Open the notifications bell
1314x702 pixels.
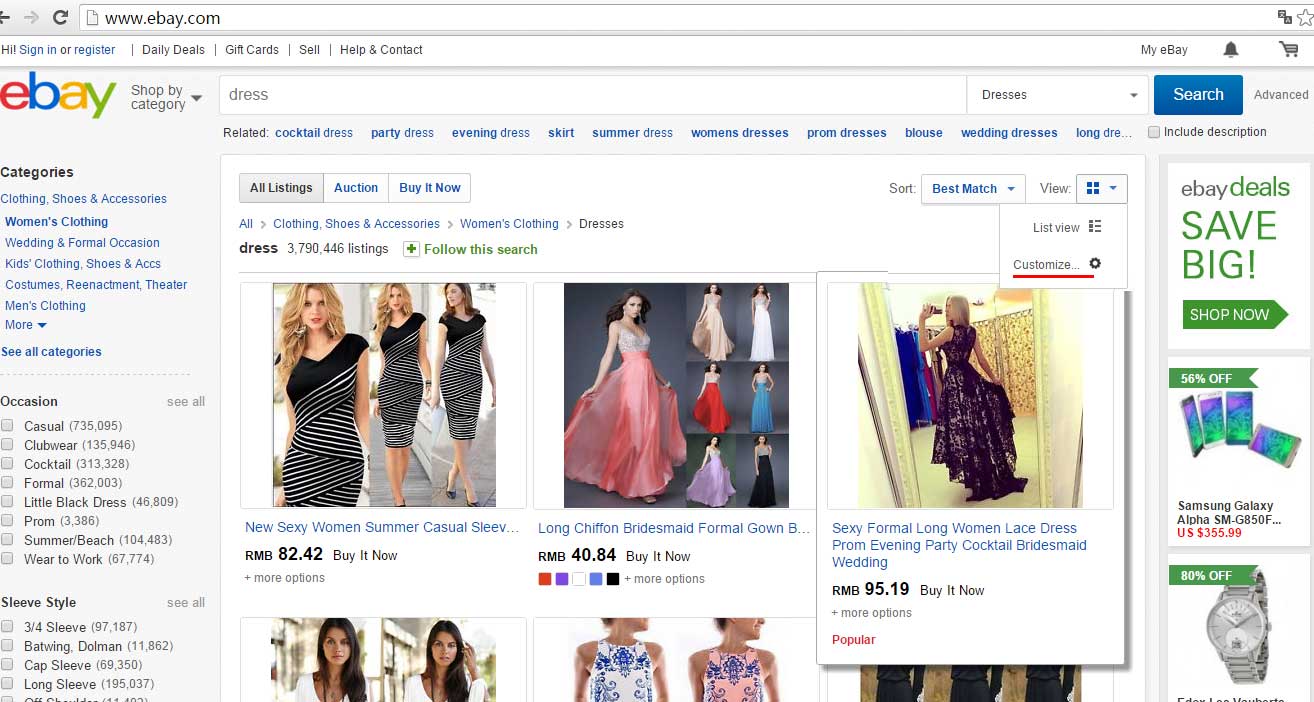(x=1231, y=49)
